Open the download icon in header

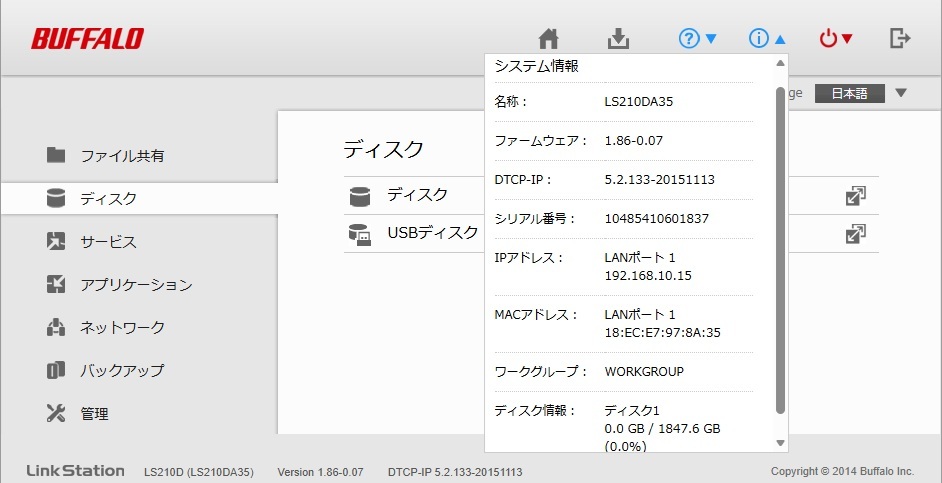click(x=618, y=38)
